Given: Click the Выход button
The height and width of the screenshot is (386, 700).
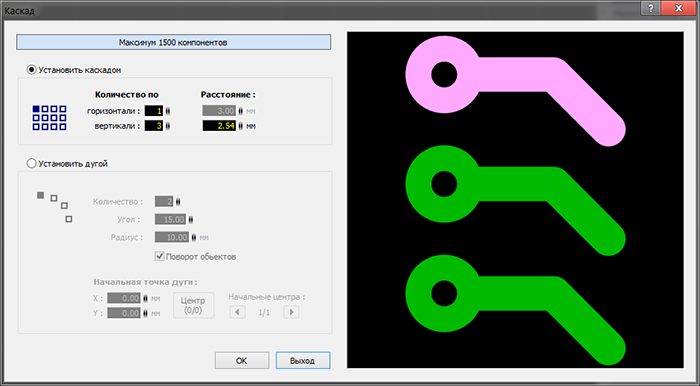Looking at the screenshot, I should click(x=303, y=361).
